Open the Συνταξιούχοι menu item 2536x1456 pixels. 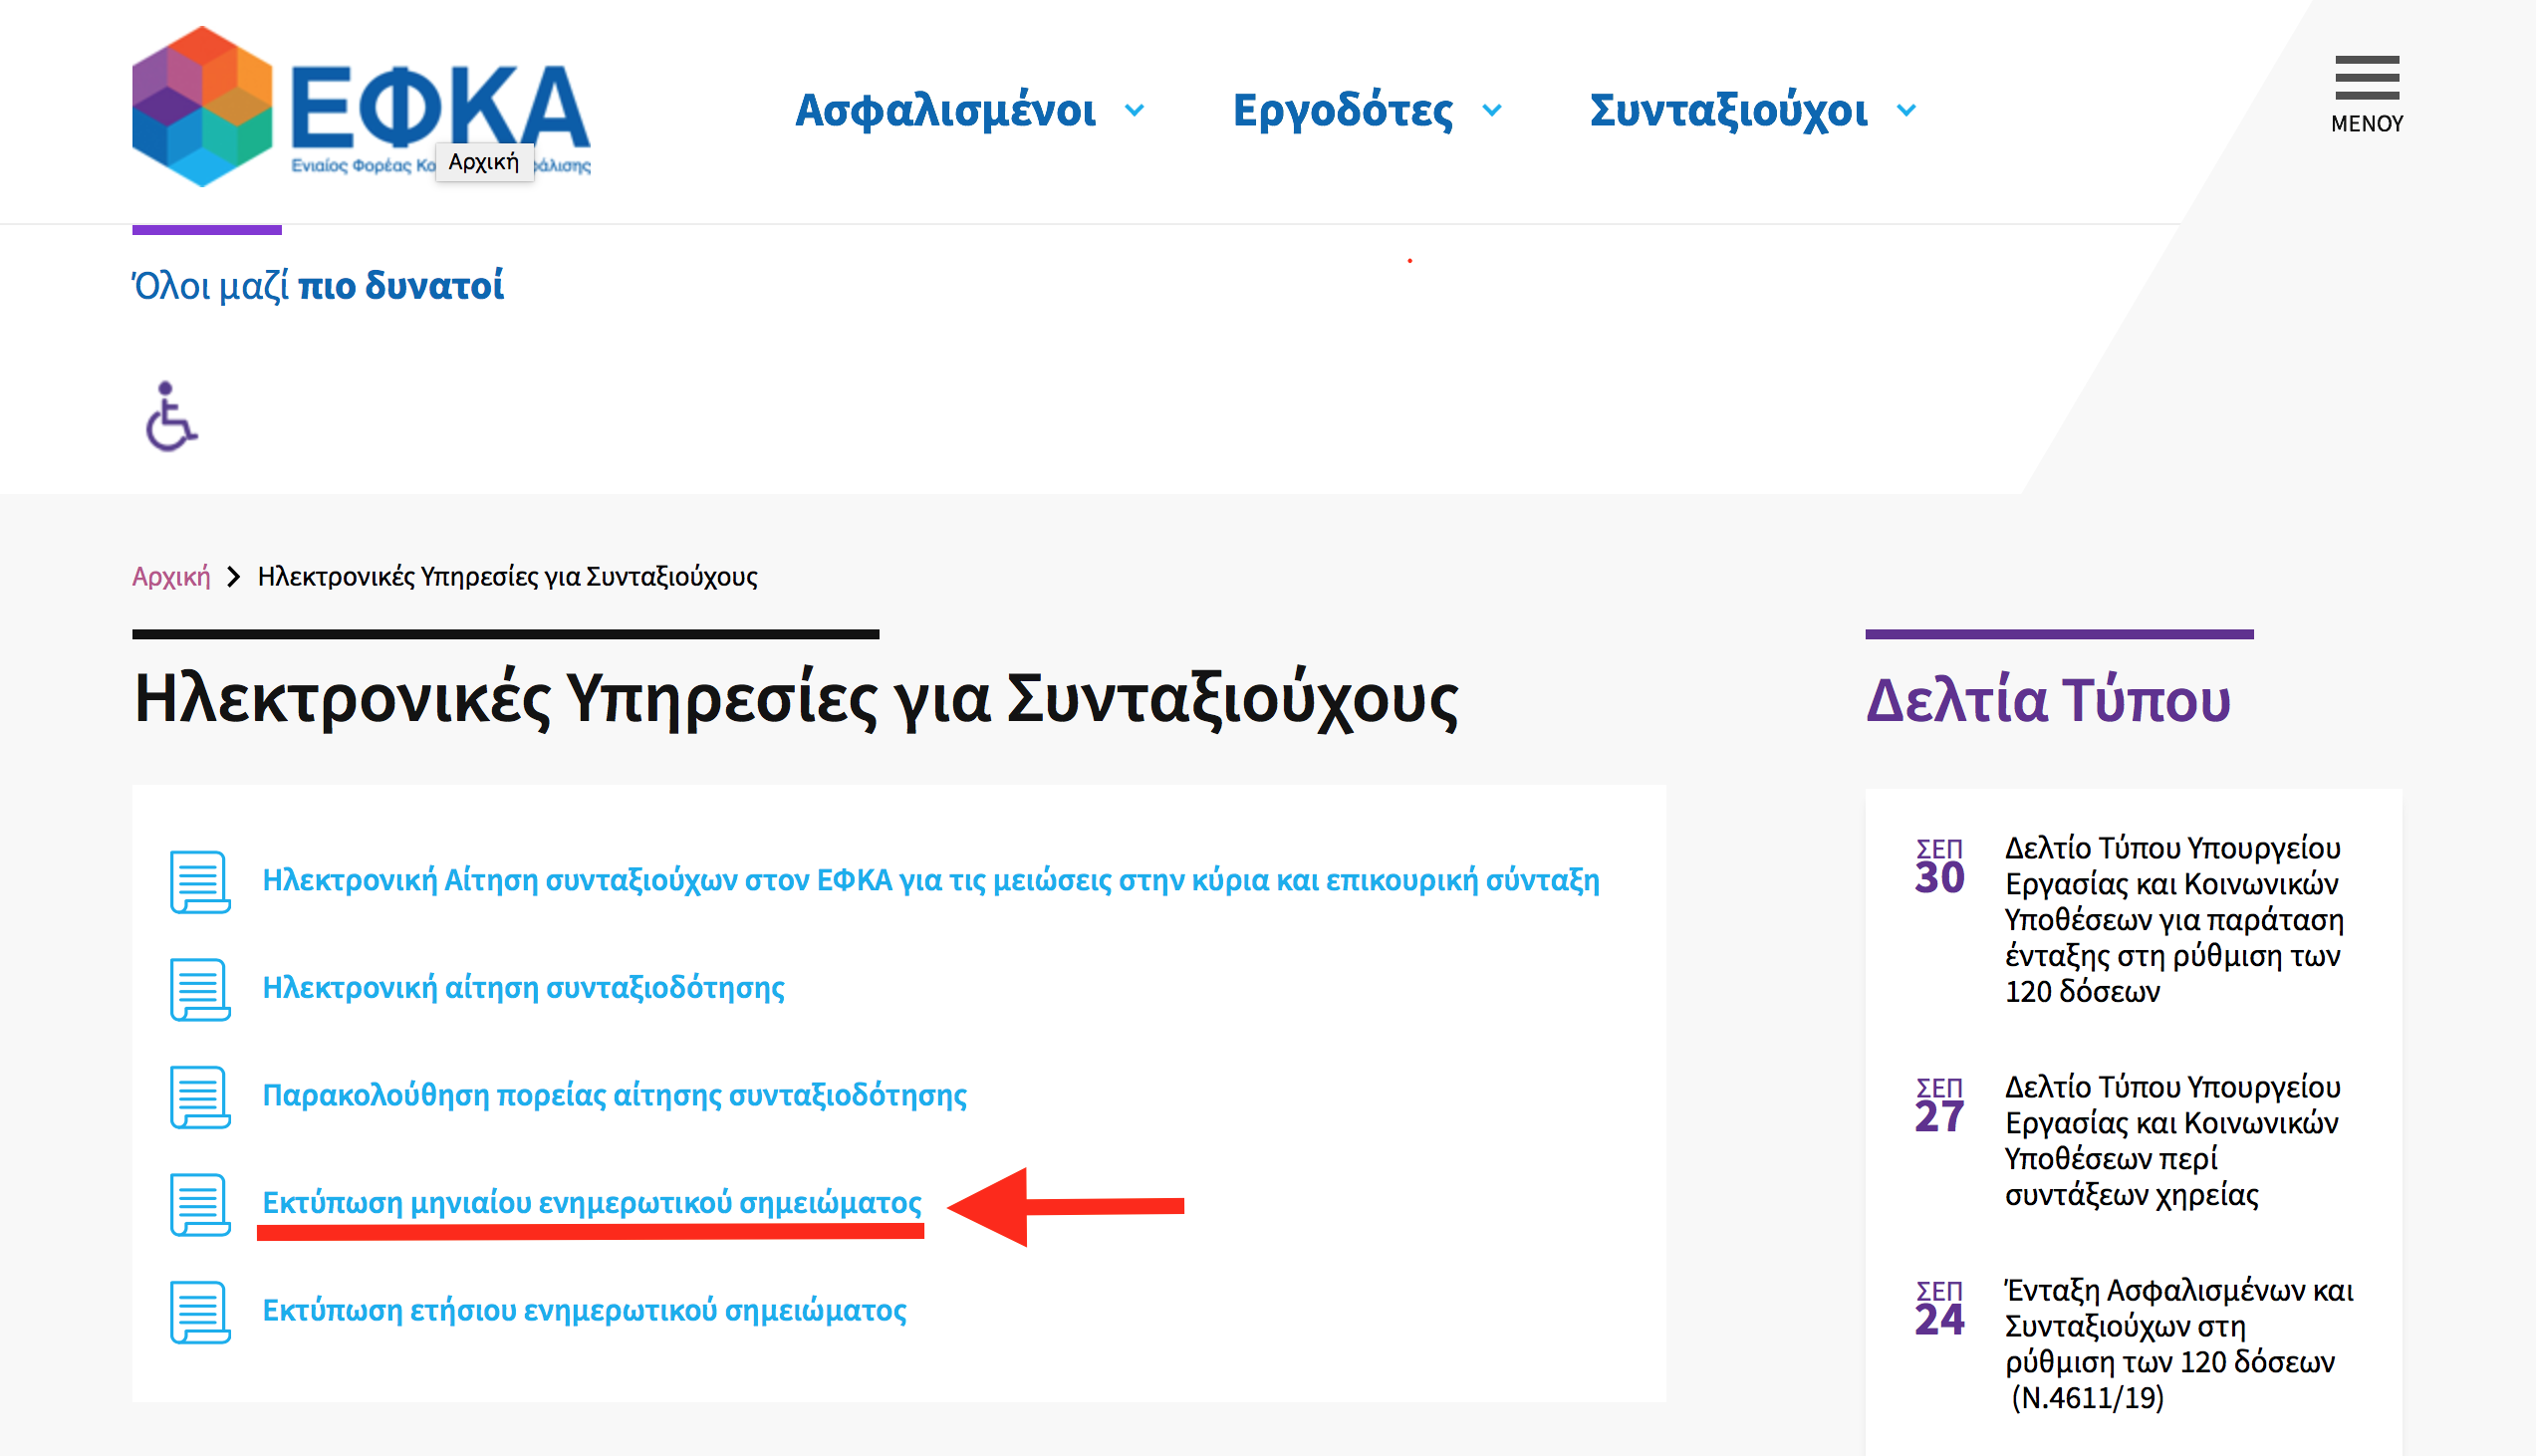click(x=1728, y=110)
